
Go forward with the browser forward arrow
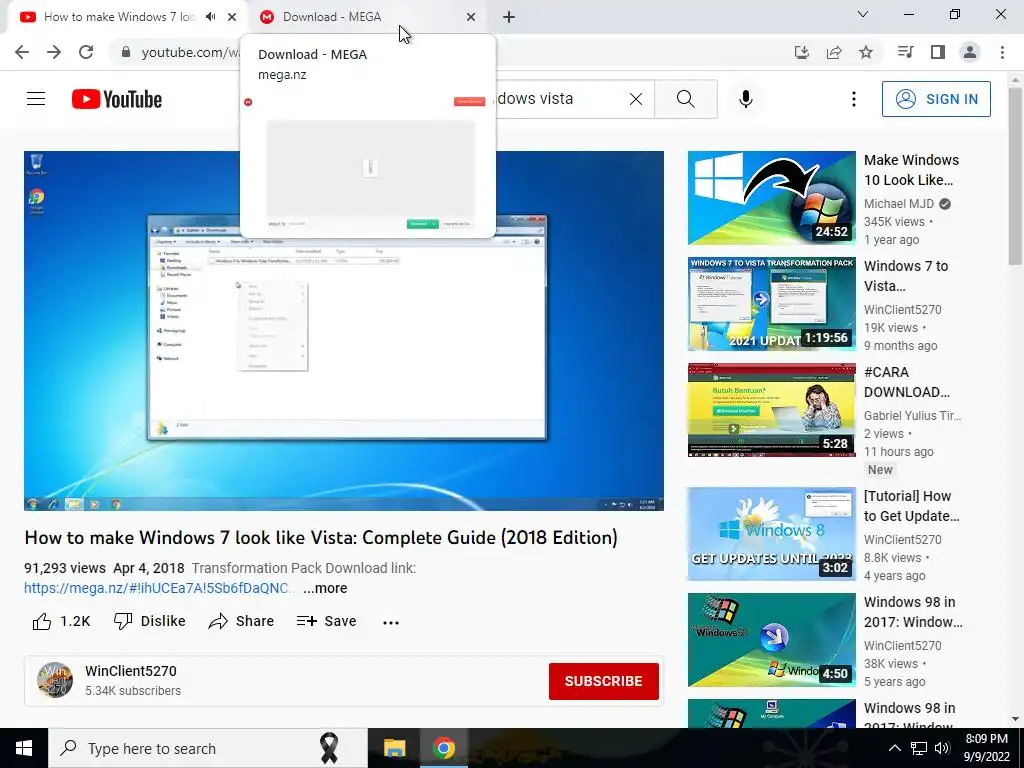[54, 52]
